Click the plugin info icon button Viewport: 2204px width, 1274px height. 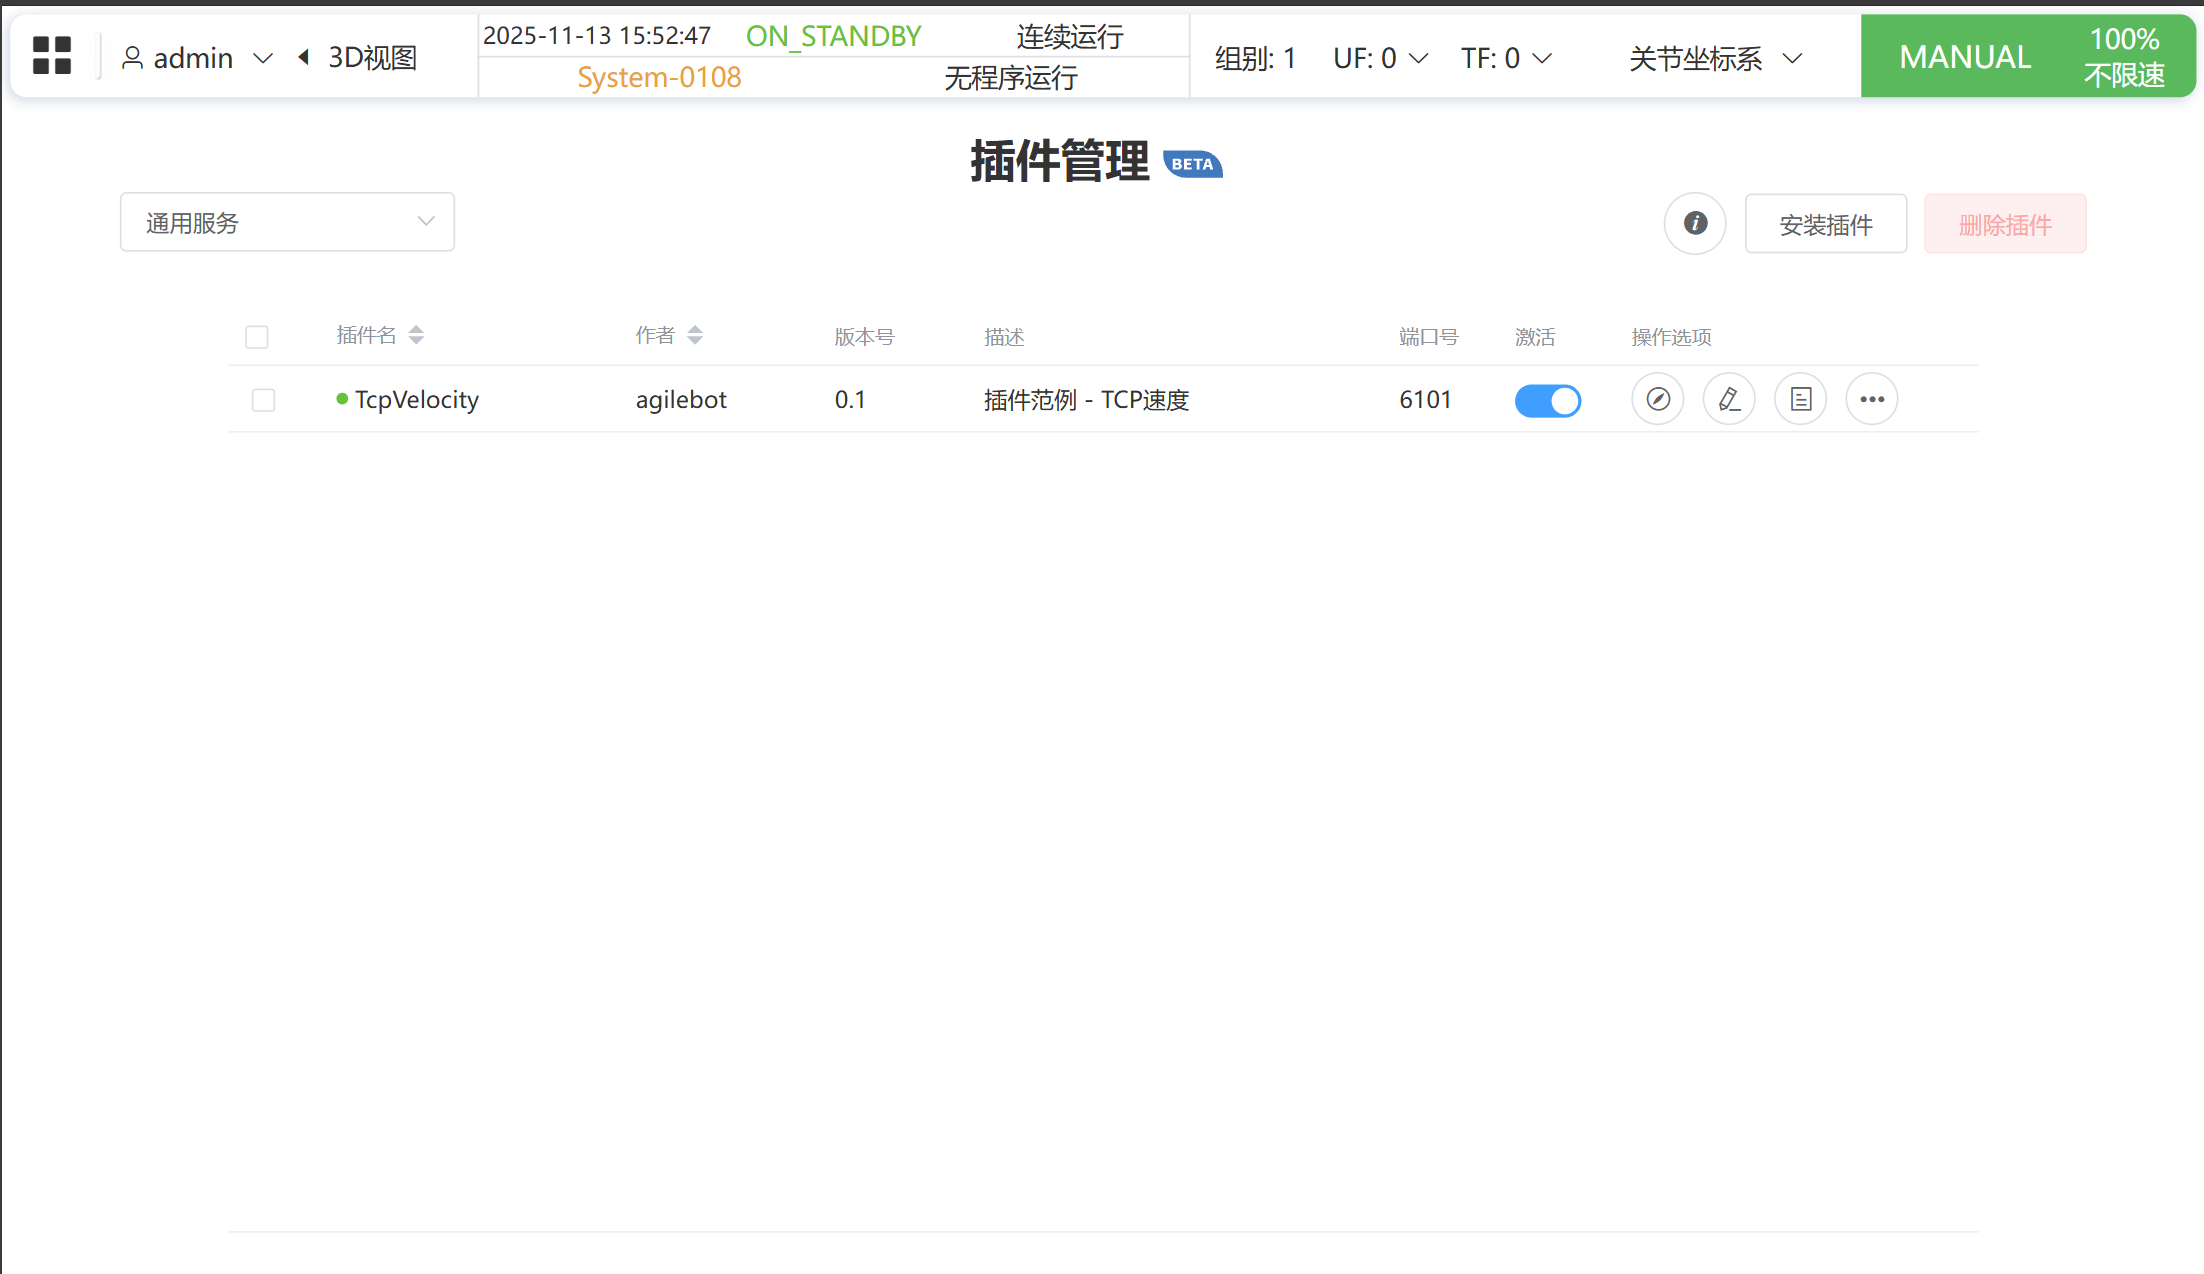[1694, 224]
